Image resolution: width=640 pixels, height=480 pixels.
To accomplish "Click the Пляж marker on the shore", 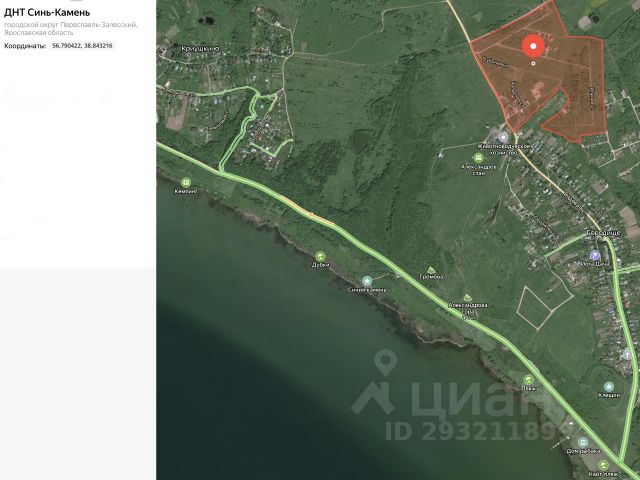I will pyautogui.click(x=529, y=379).
